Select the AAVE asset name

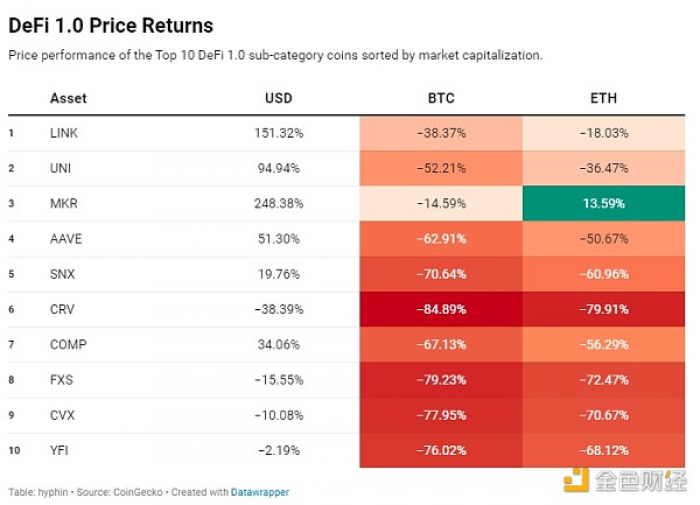[x=66, y=239]
